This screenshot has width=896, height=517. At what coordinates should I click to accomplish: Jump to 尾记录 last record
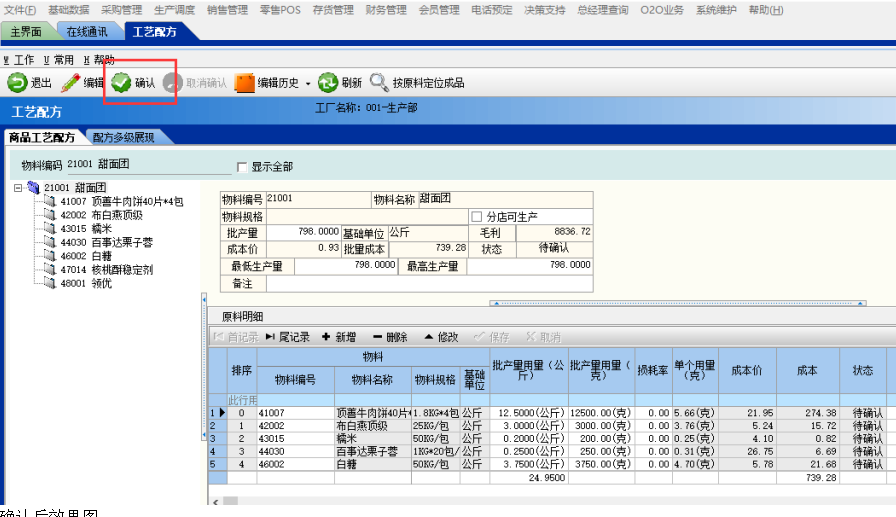coord(287,337)
